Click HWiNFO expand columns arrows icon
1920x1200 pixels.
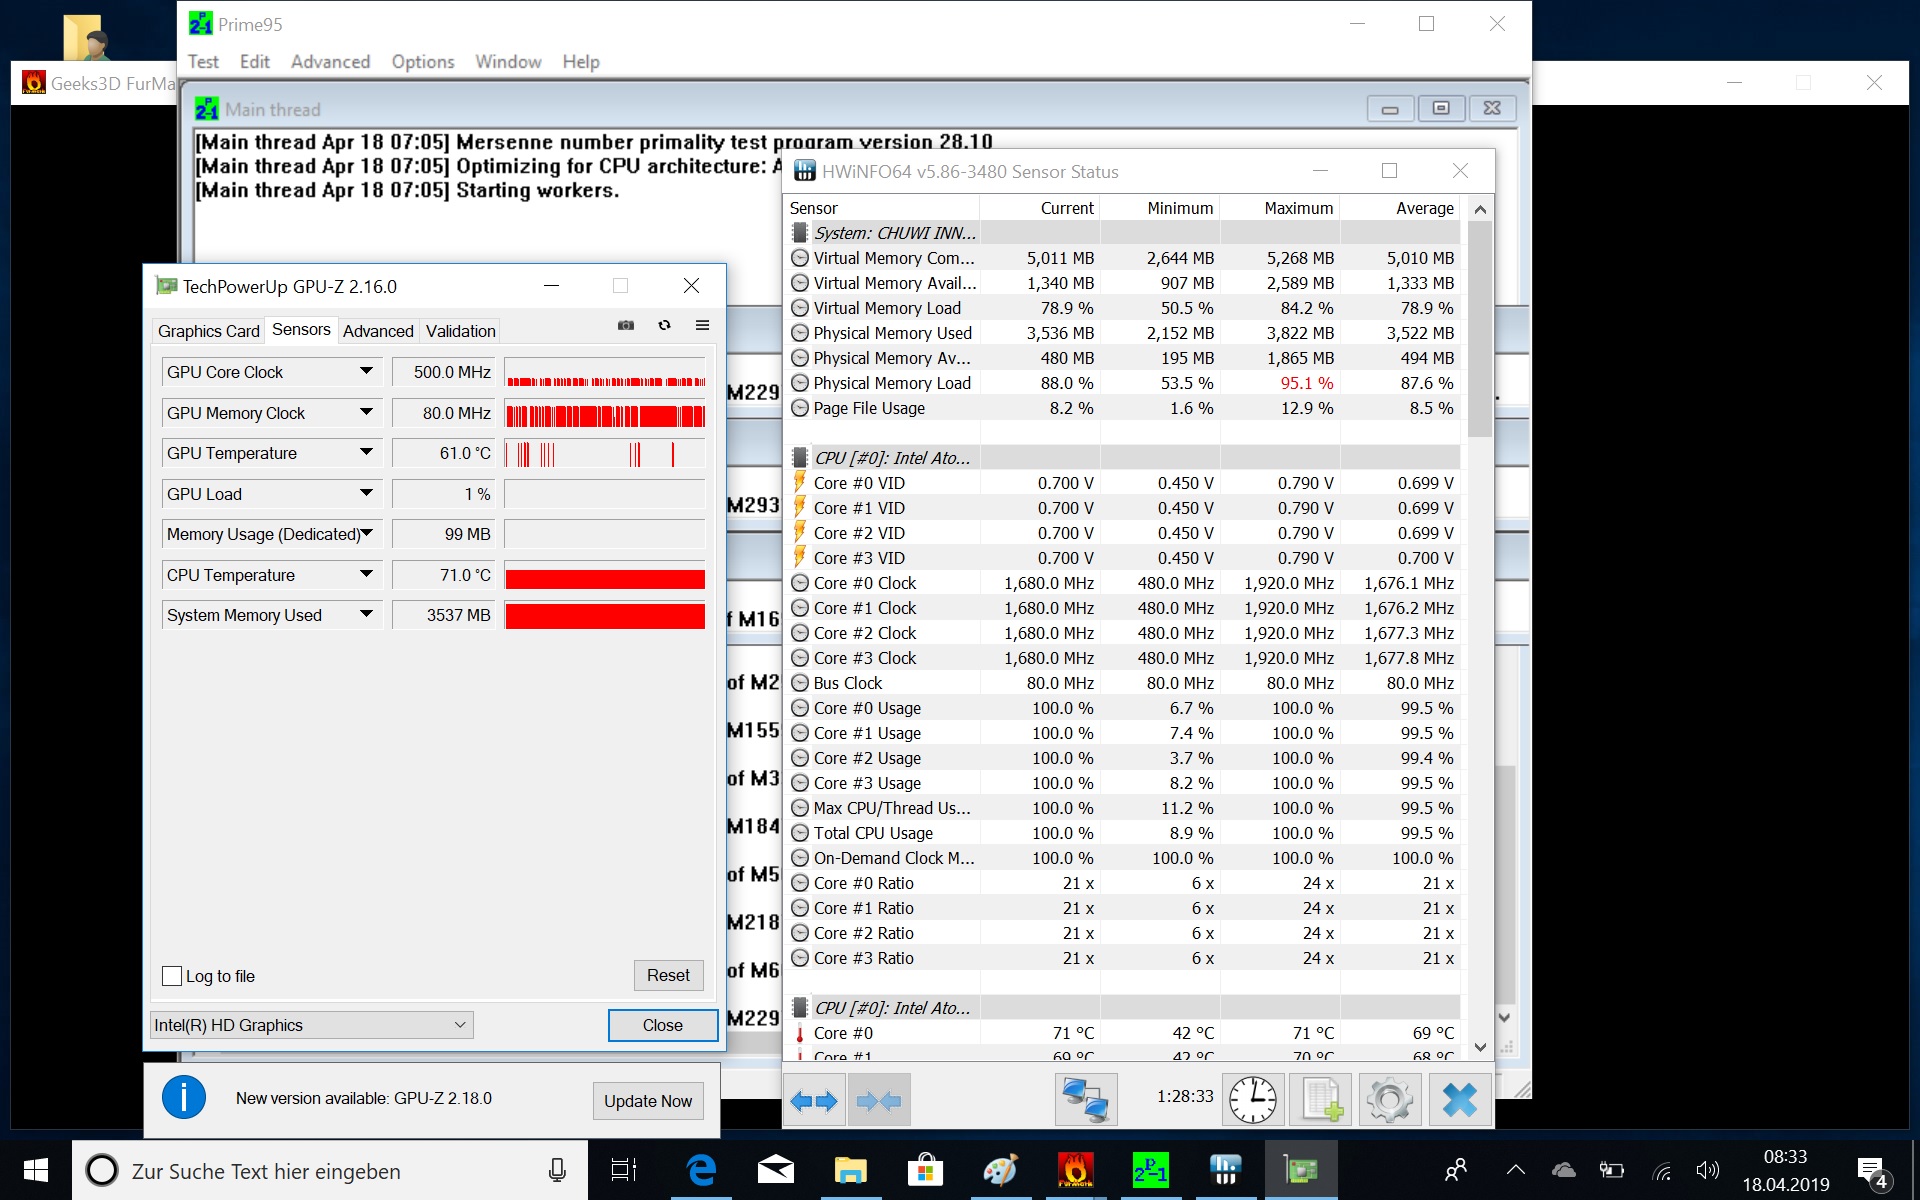tap(814, 1101)
